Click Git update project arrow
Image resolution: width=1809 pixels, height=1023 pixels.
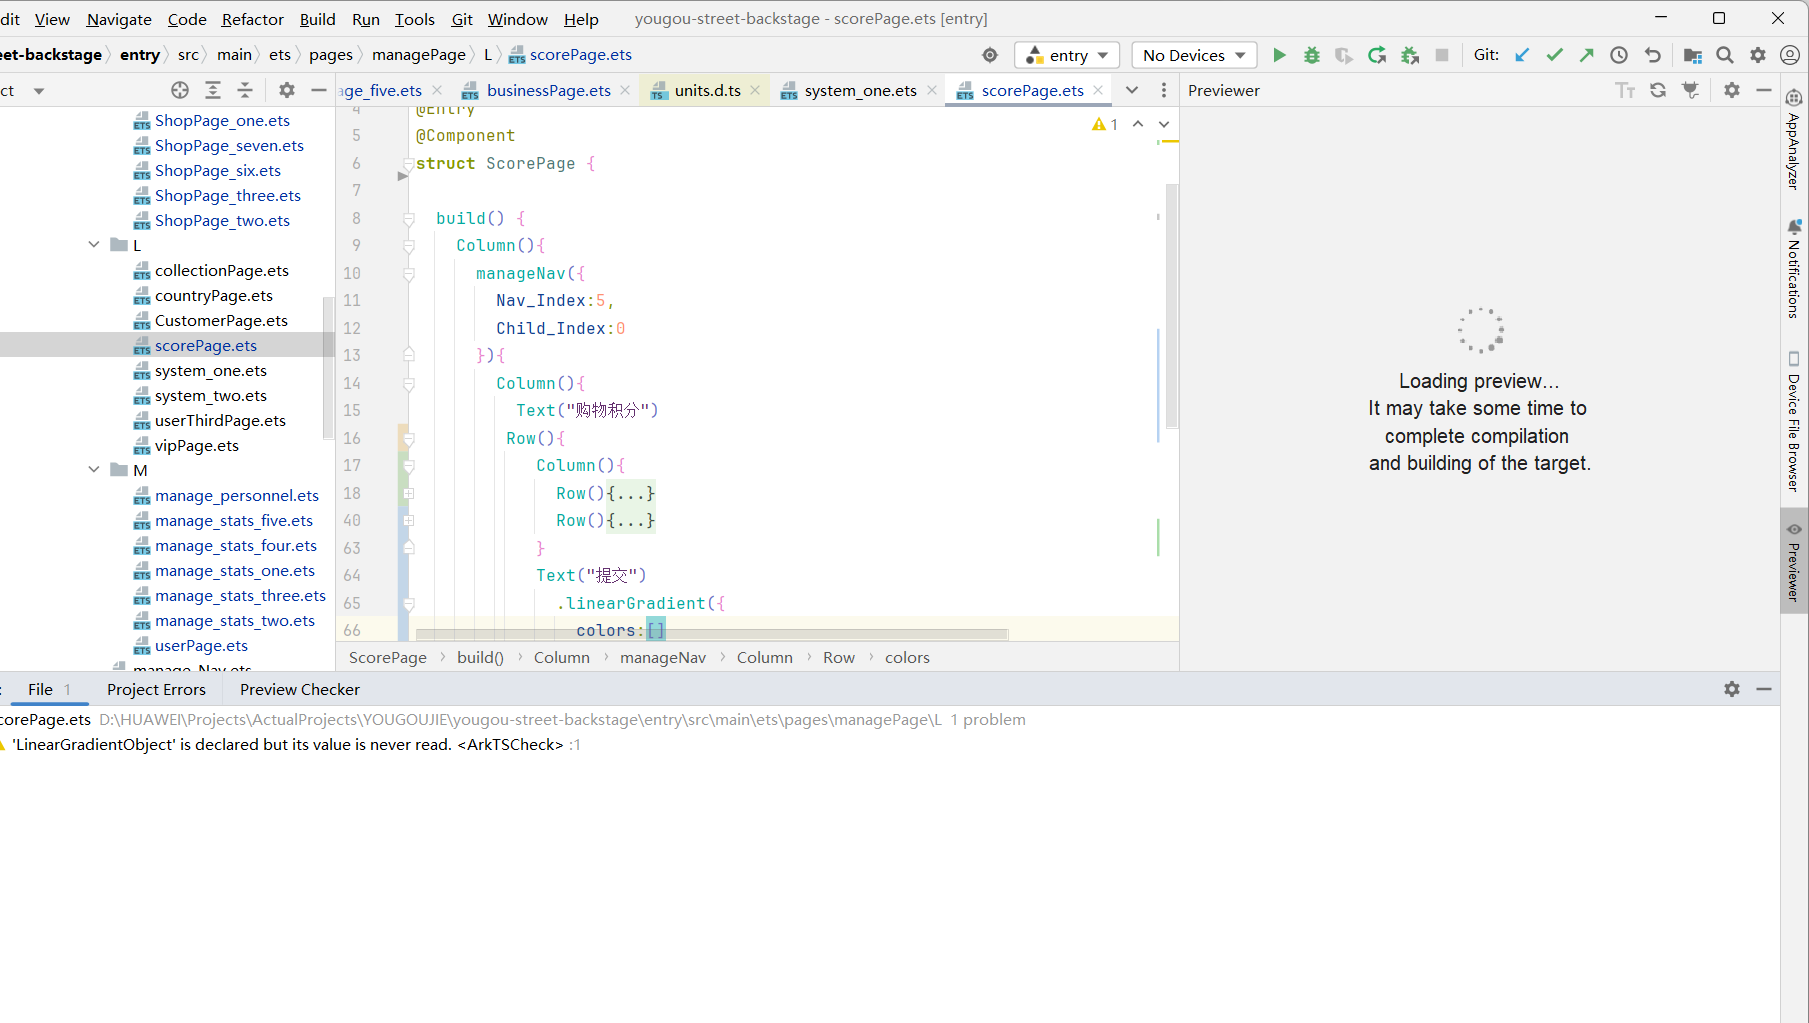coord(1522,55)
